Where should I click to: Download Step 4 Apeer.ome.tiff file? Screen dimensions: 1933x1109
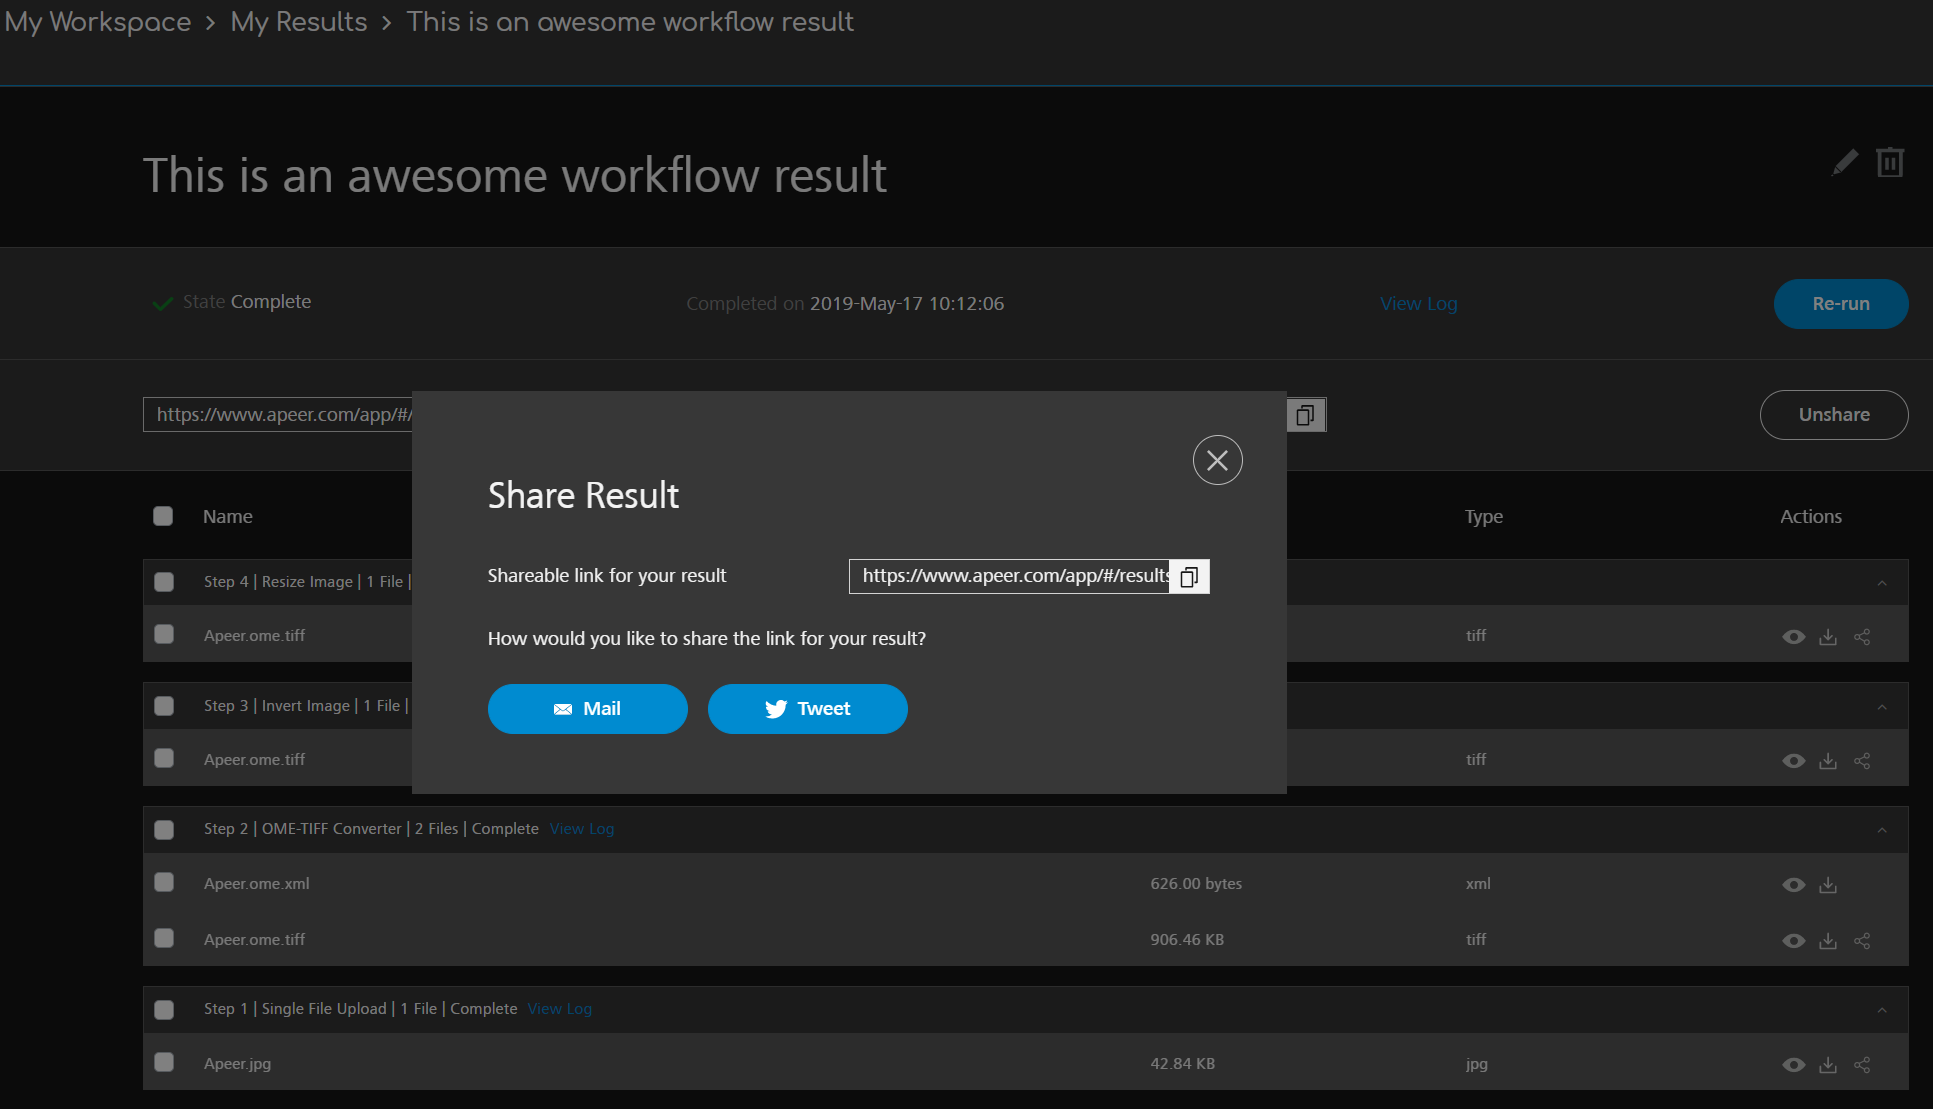click(1828, 637)
